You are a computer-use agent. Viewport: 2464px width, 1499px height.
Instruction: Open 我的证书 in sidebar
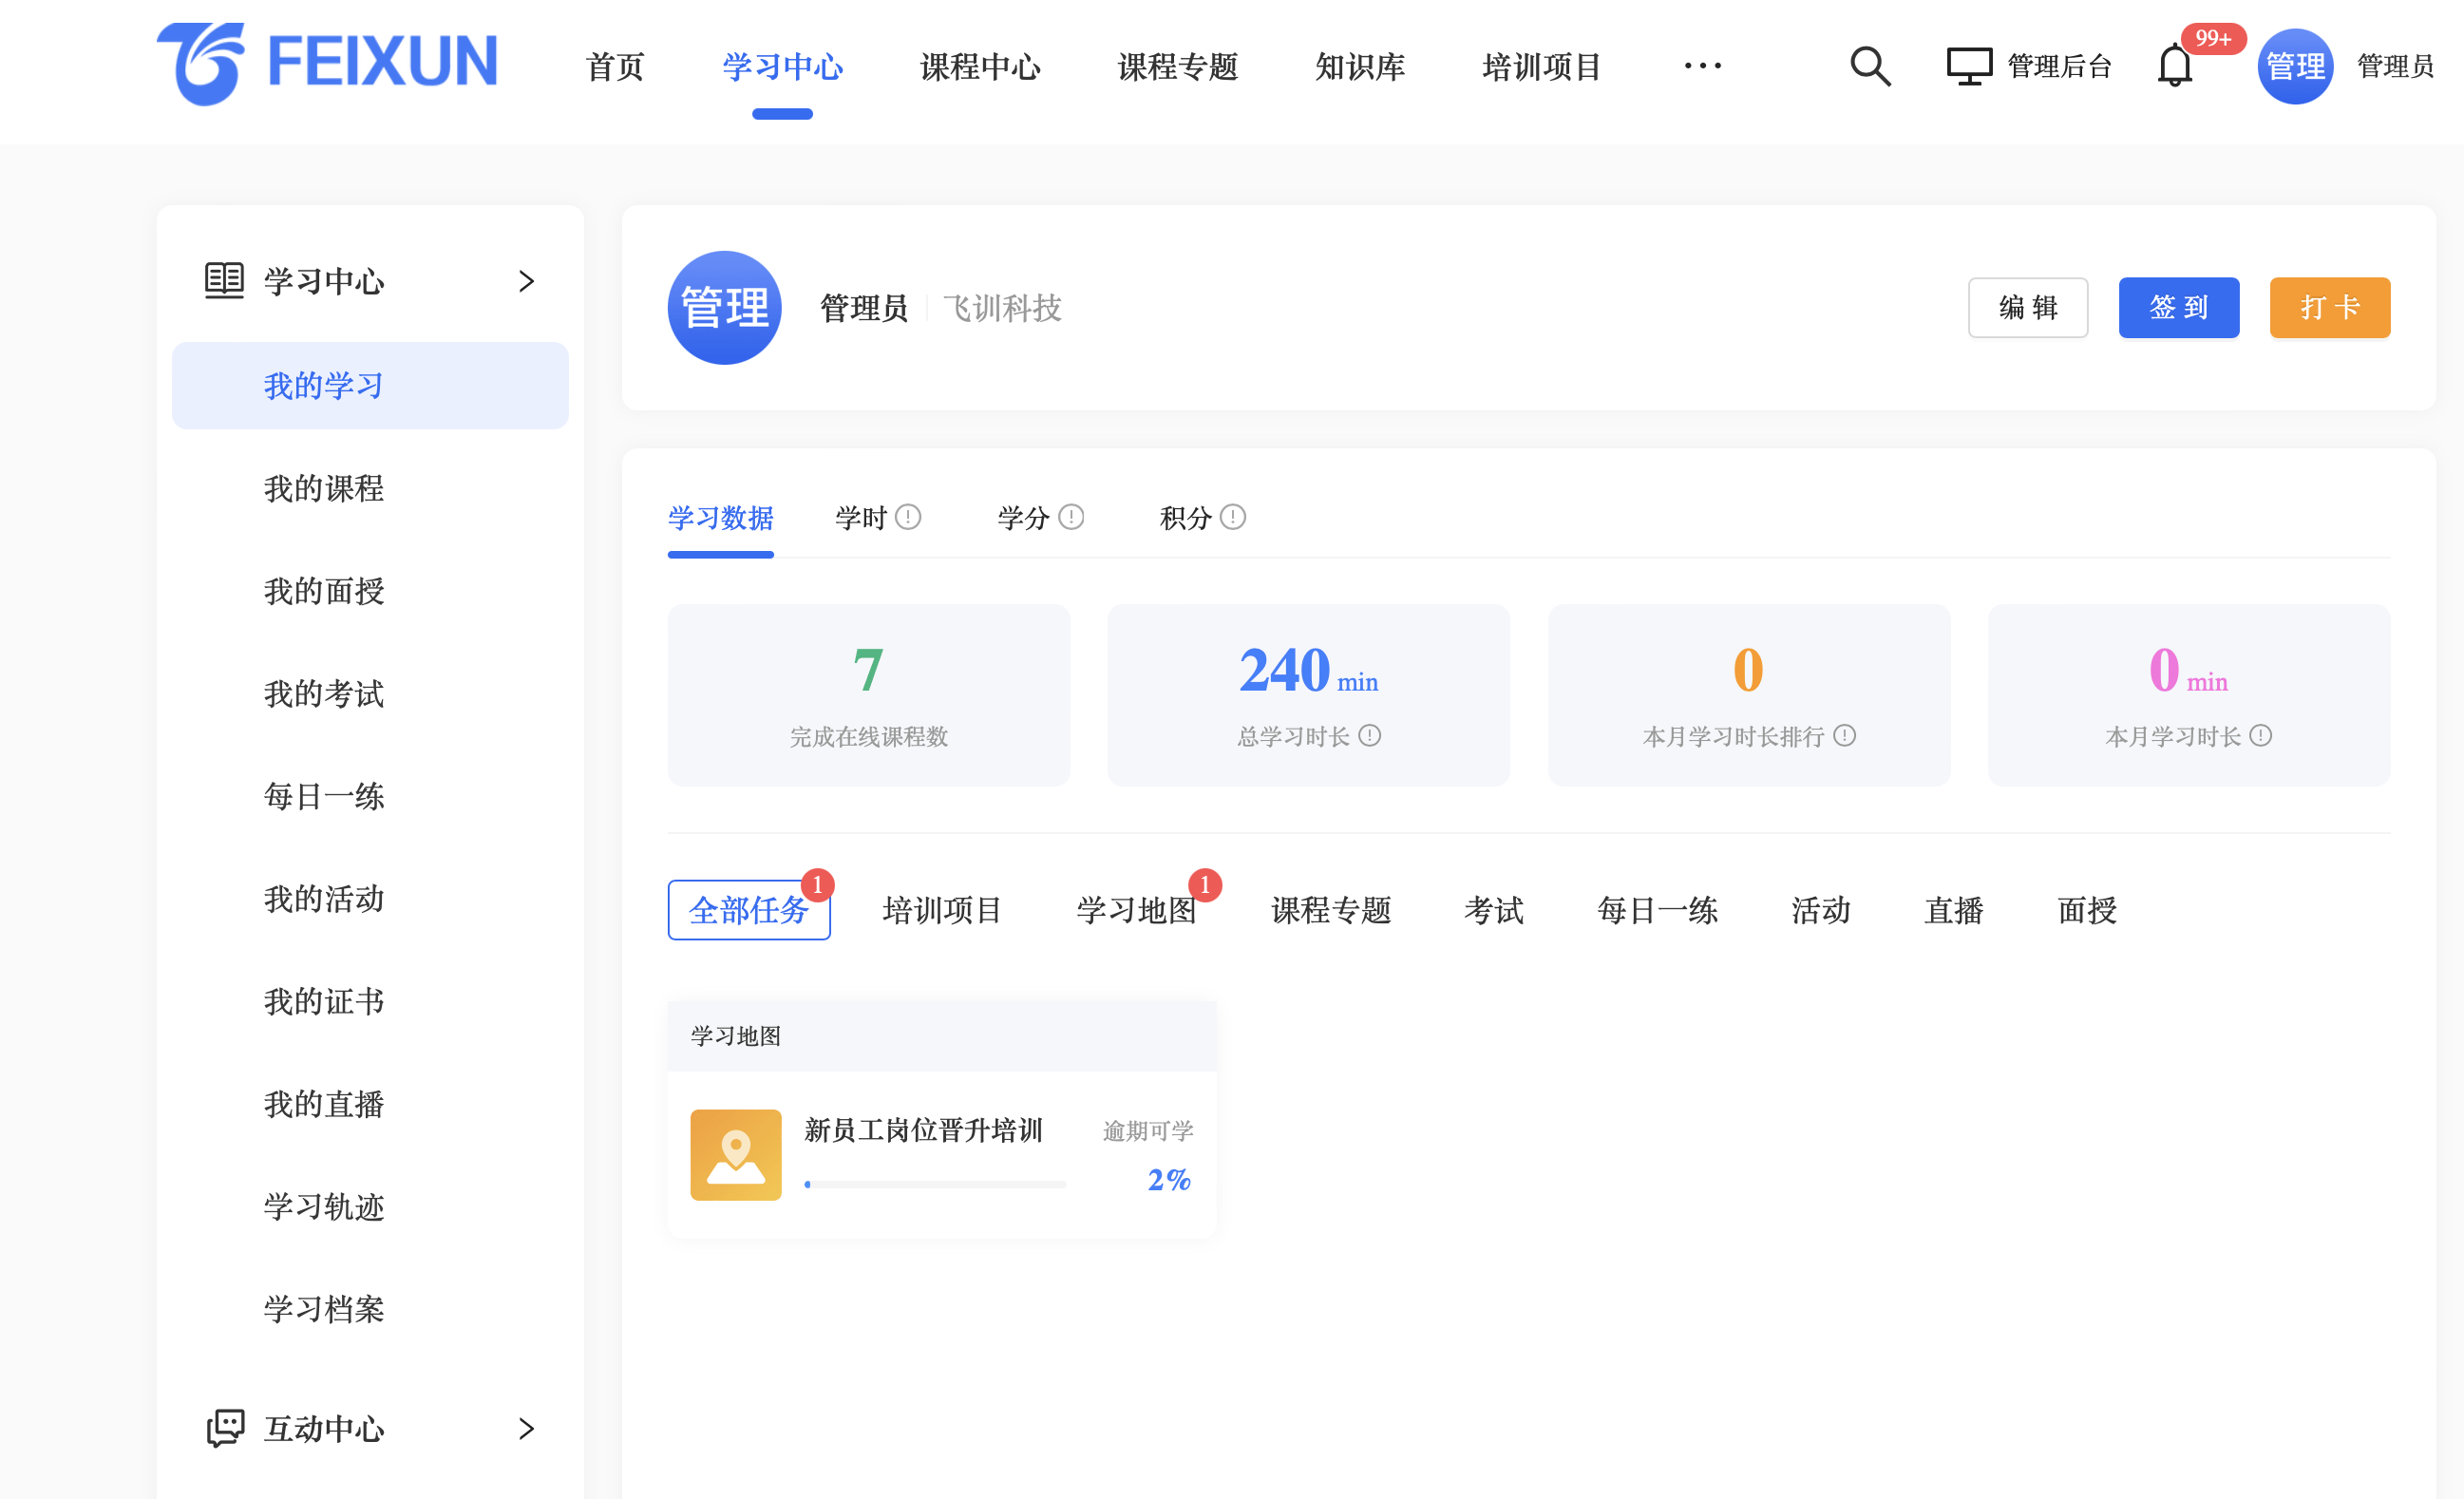click(324, 1001)
